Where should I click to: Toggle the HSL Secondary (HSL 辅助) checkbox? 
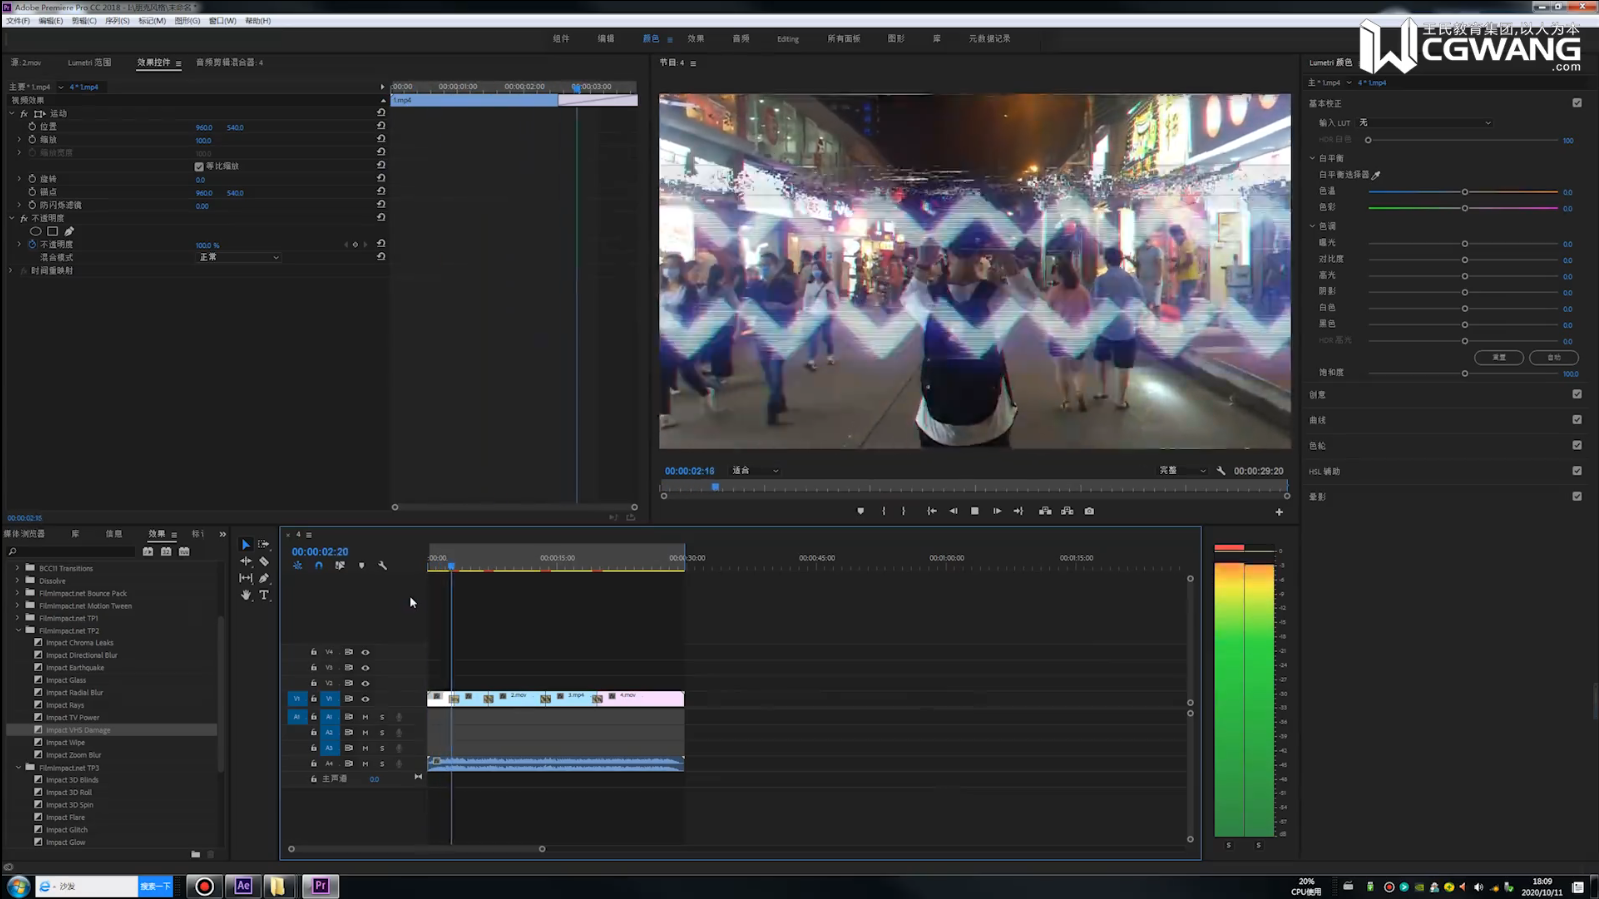1577,471
